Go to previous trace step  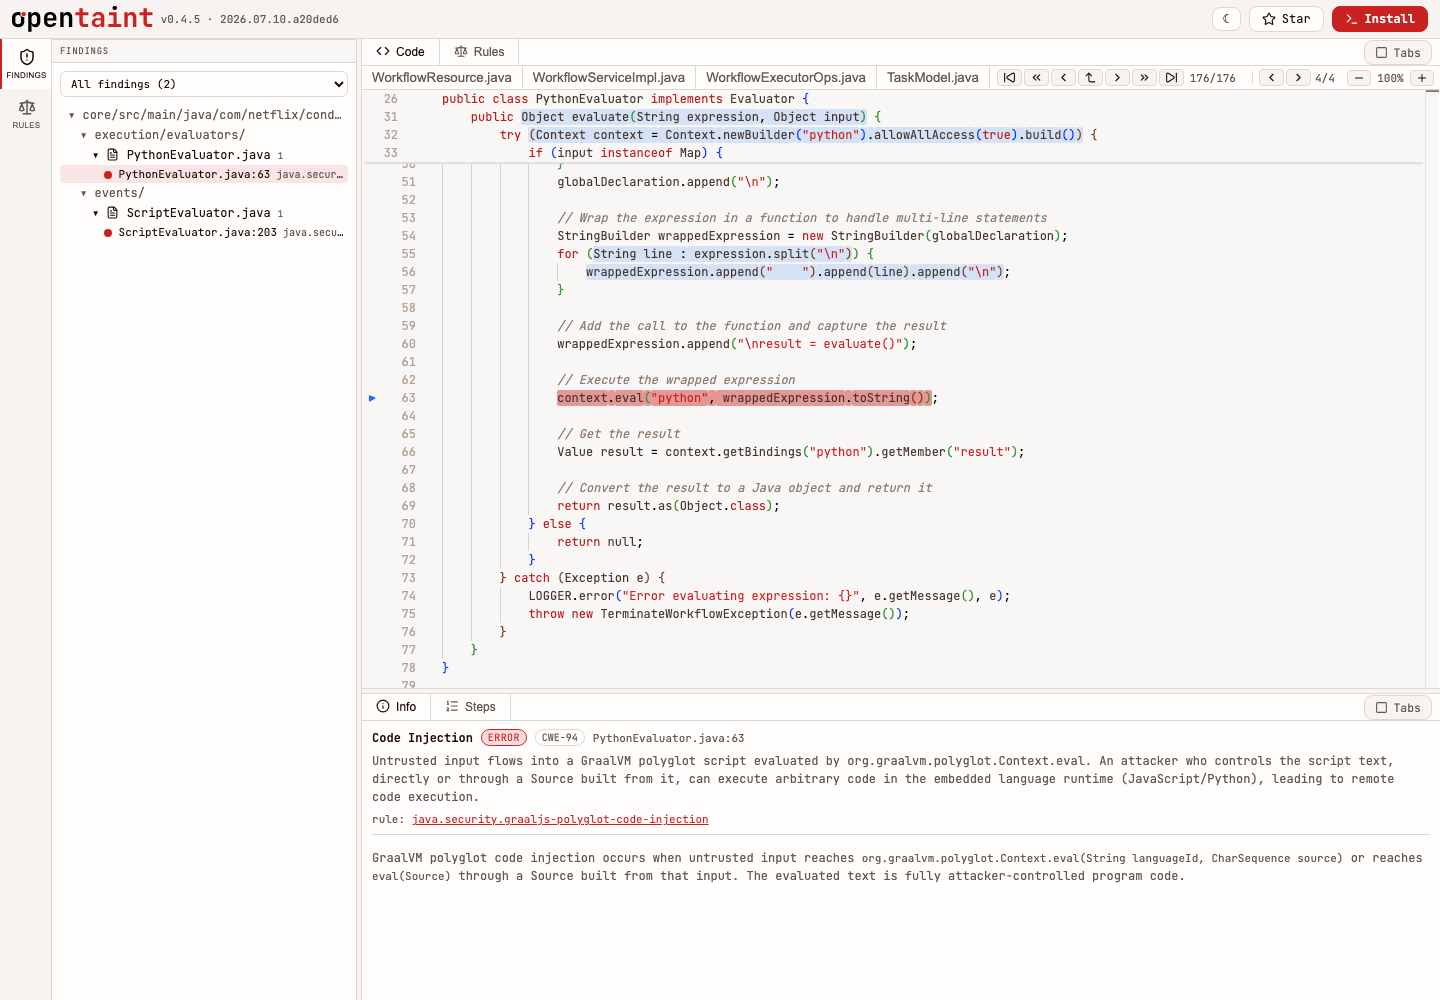(x=1064, y=77)
